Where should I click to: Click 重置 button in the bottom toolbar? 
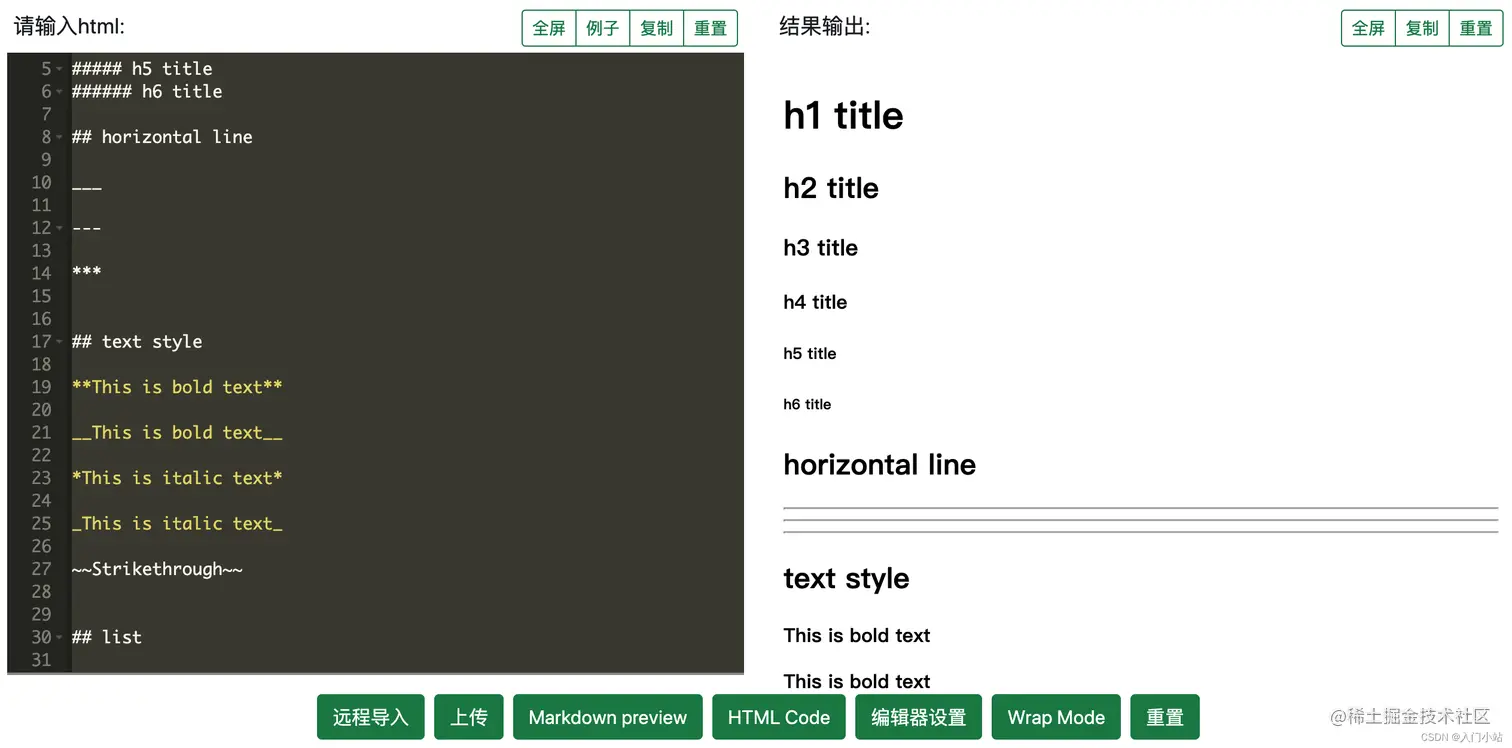[1165, 717]
